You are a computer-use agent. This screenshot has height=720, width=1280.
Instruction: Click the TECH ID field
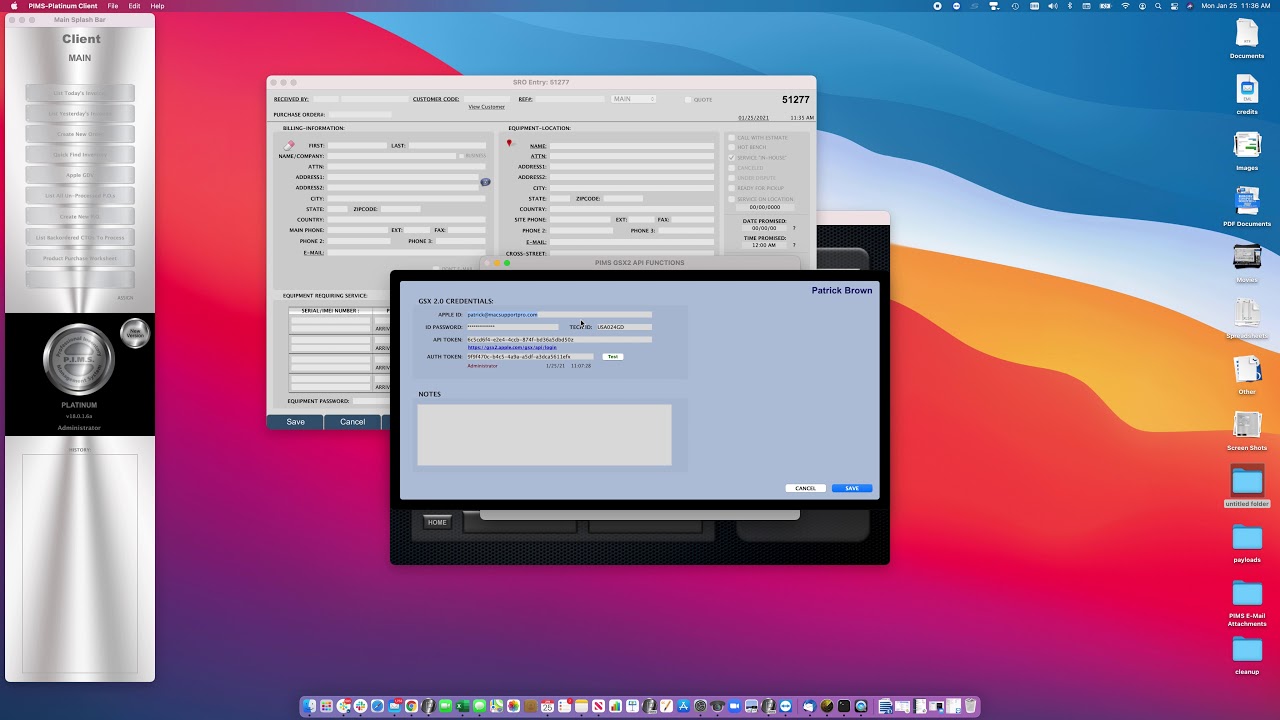tap(624, 327)
